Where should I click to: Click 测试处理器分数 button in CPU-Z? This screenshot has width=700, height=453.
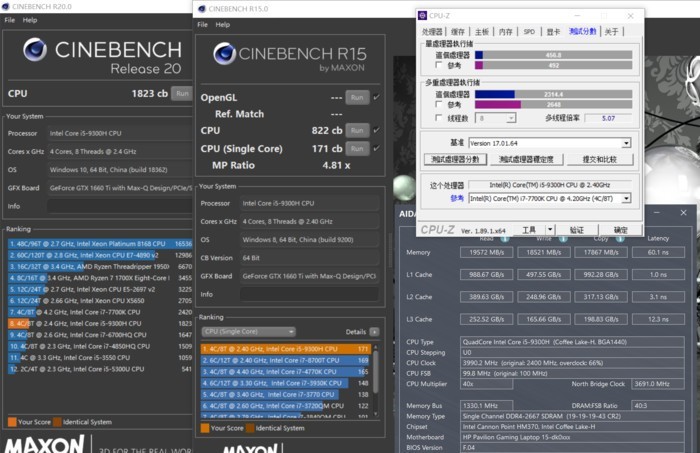tap(455, 159)
